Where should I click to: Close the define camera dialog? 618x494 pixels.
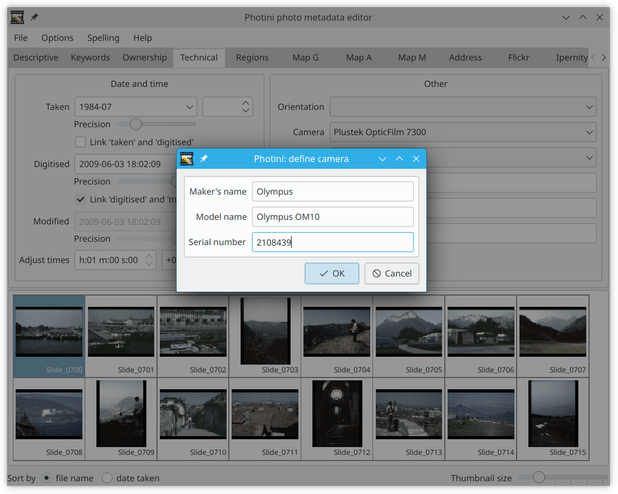[x=416, y=159]
